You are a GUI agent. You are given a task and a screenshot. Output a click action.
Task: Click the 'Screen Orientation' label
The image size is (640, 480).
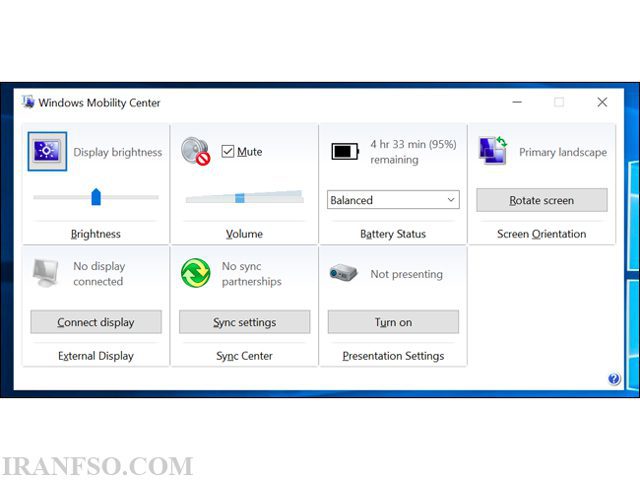click(541, 234)
